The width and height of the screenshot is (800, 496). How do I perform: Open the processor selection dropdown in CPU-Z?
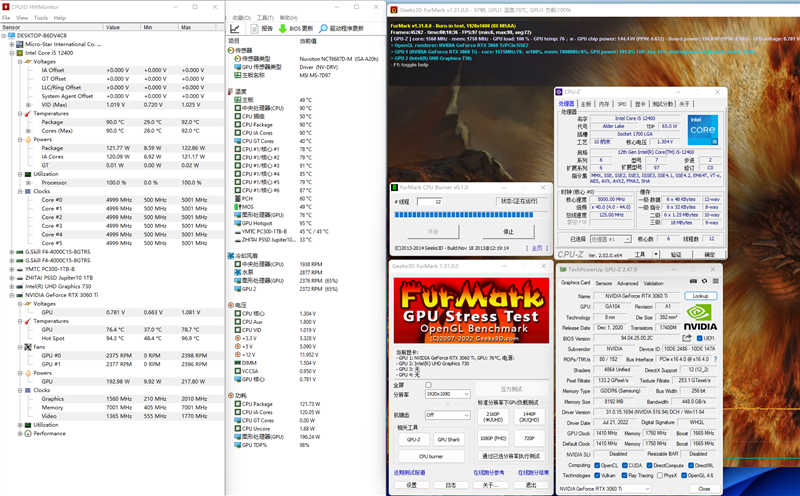[611, 239]
